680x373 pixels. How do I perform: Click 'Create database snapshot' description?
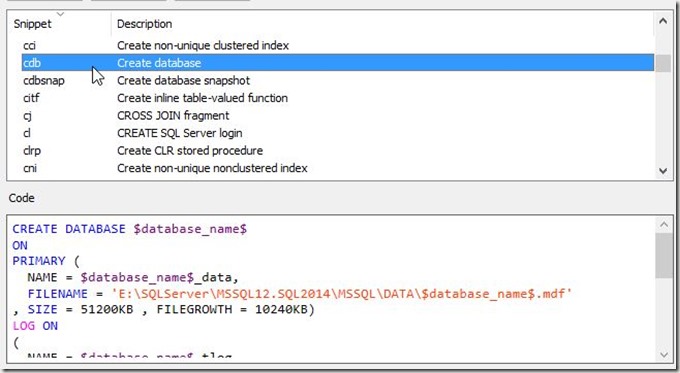point(183,81)
